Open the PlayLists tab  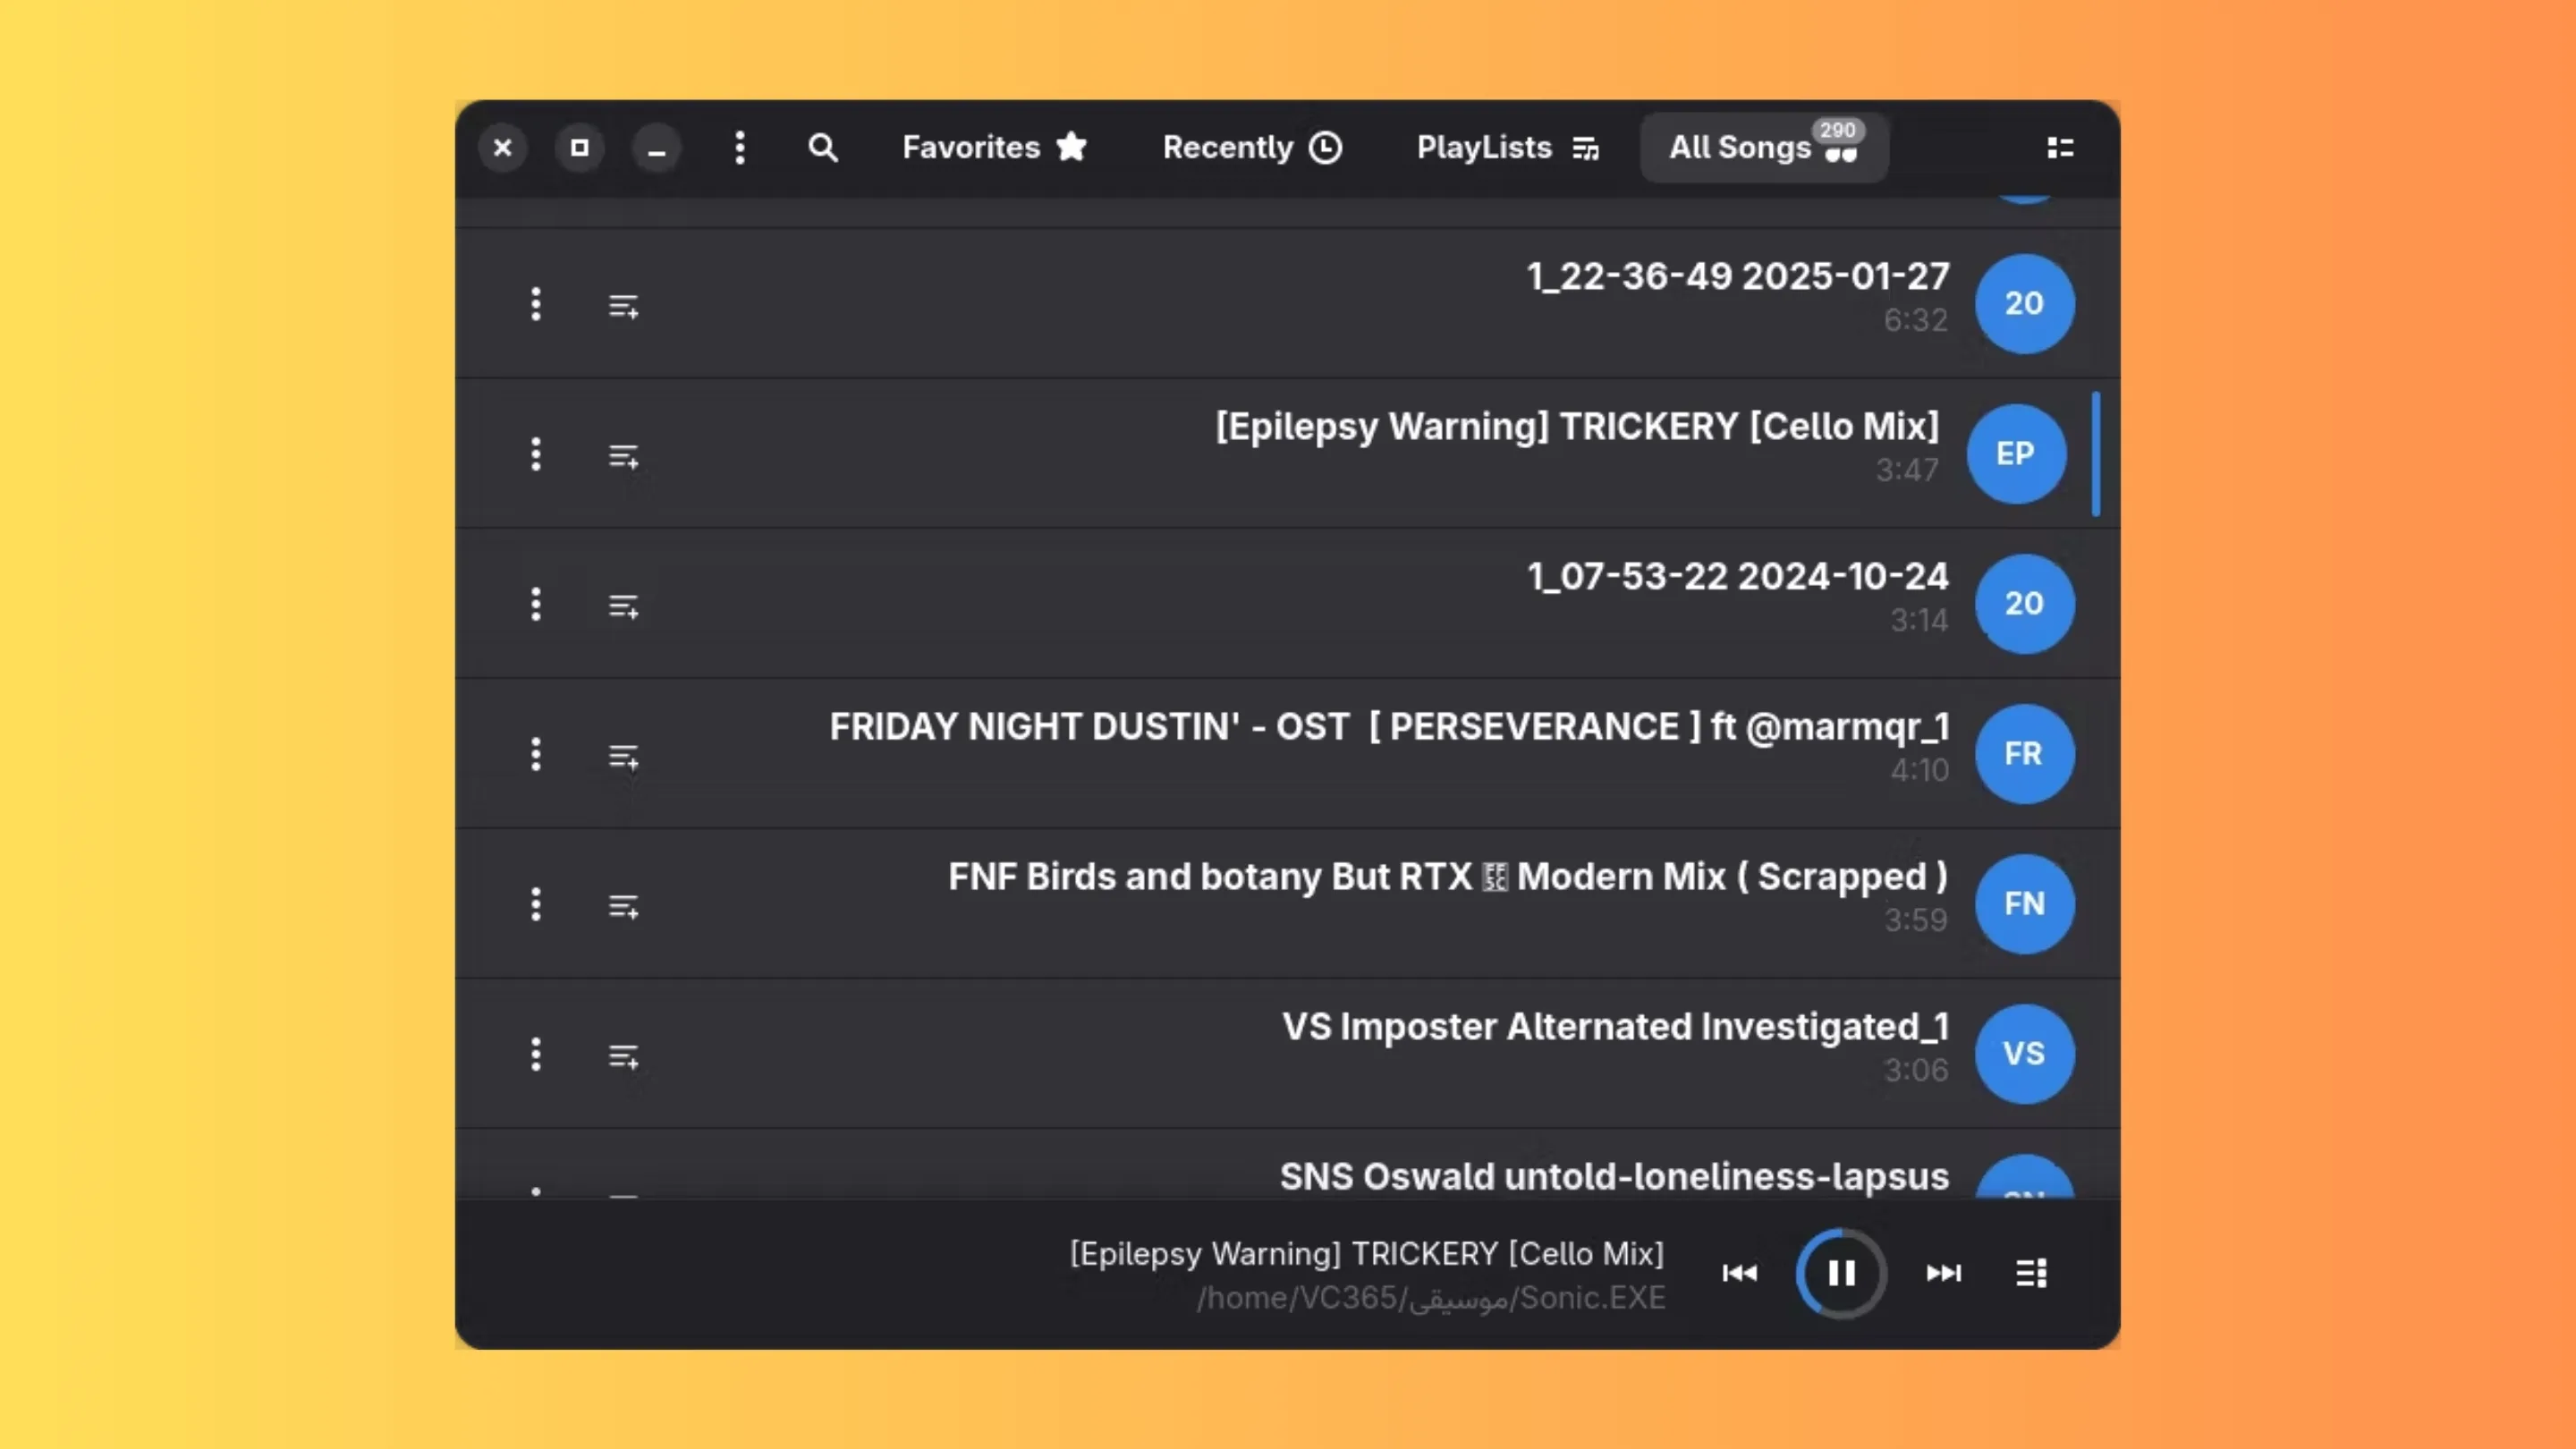click(1508, 148)
